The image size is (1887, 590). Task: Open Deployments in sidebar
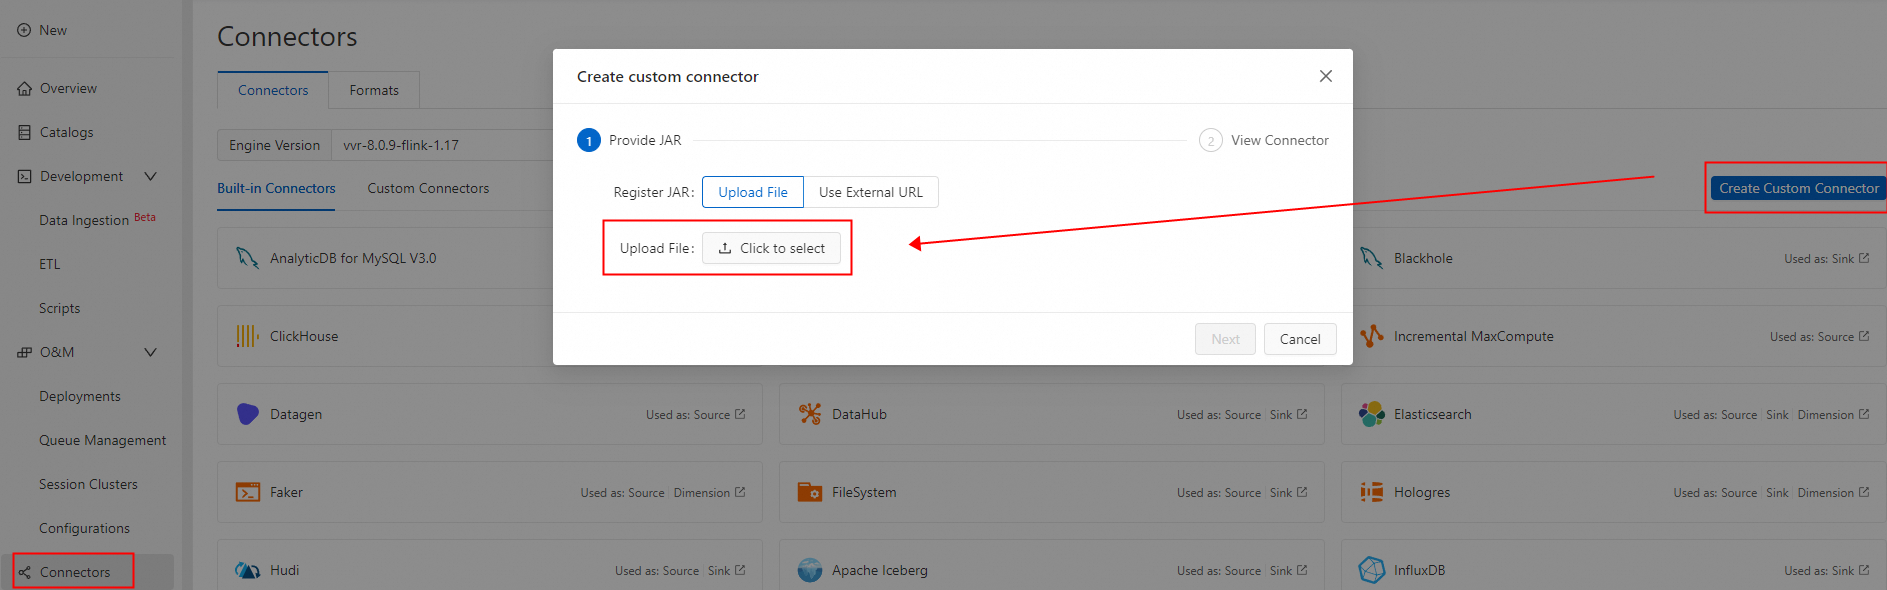coord(80,396)
